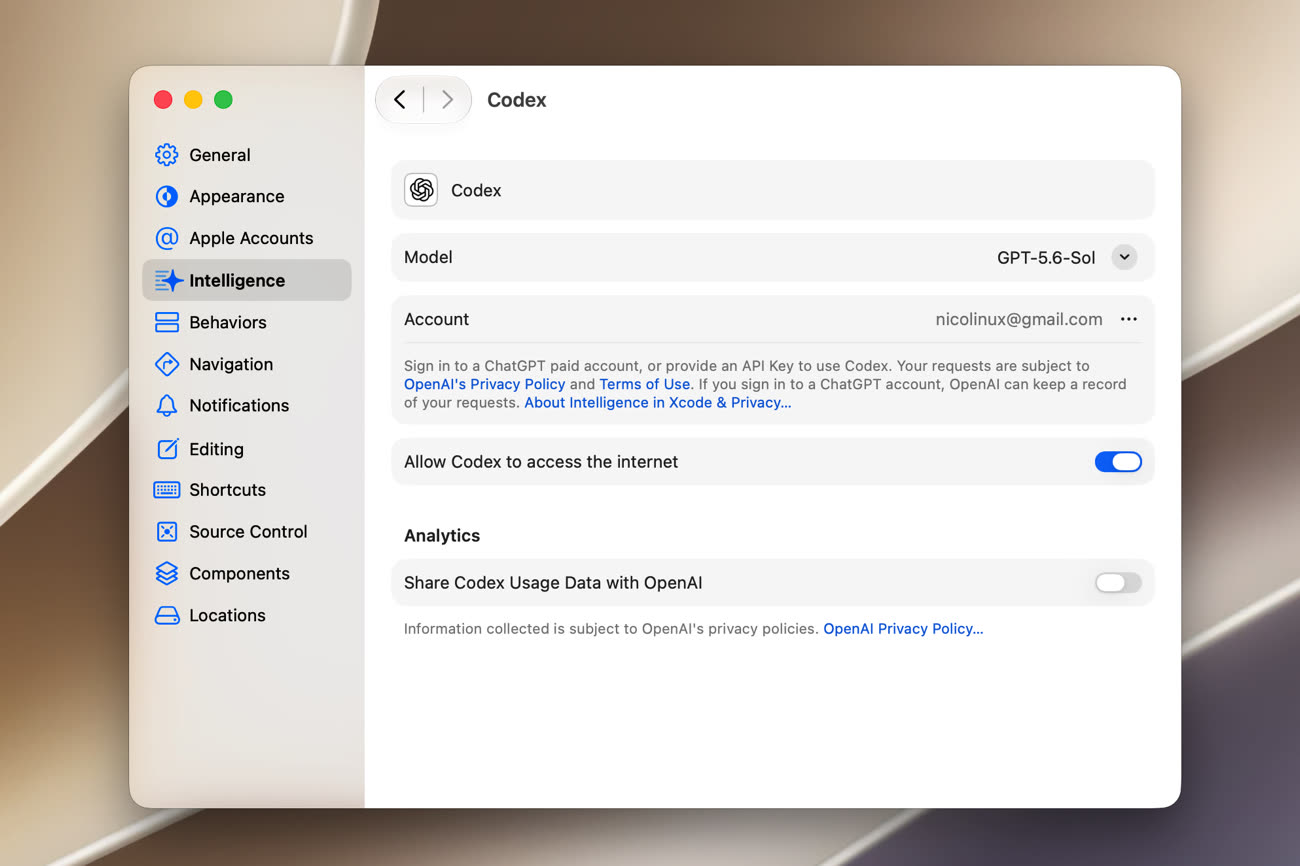The image size is (1300, 866).
Task: Open the account ellipsis options menu
Action: pos(1129,319)
